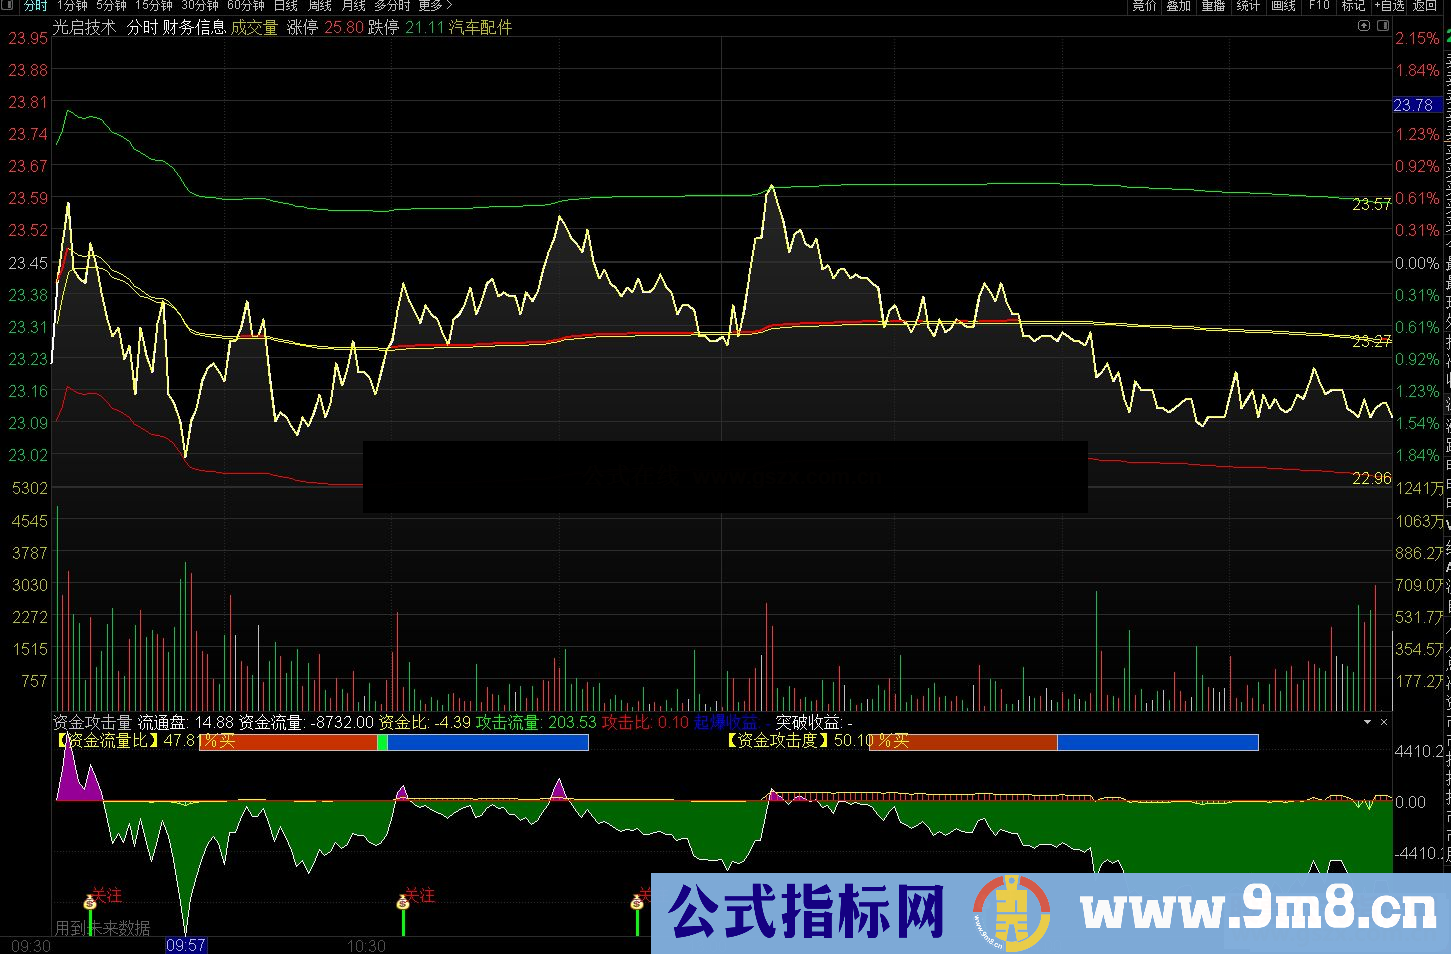Click the 财务信息 financial info link
The width and height of the screenshot is (1451, 954).
point(194,27)
